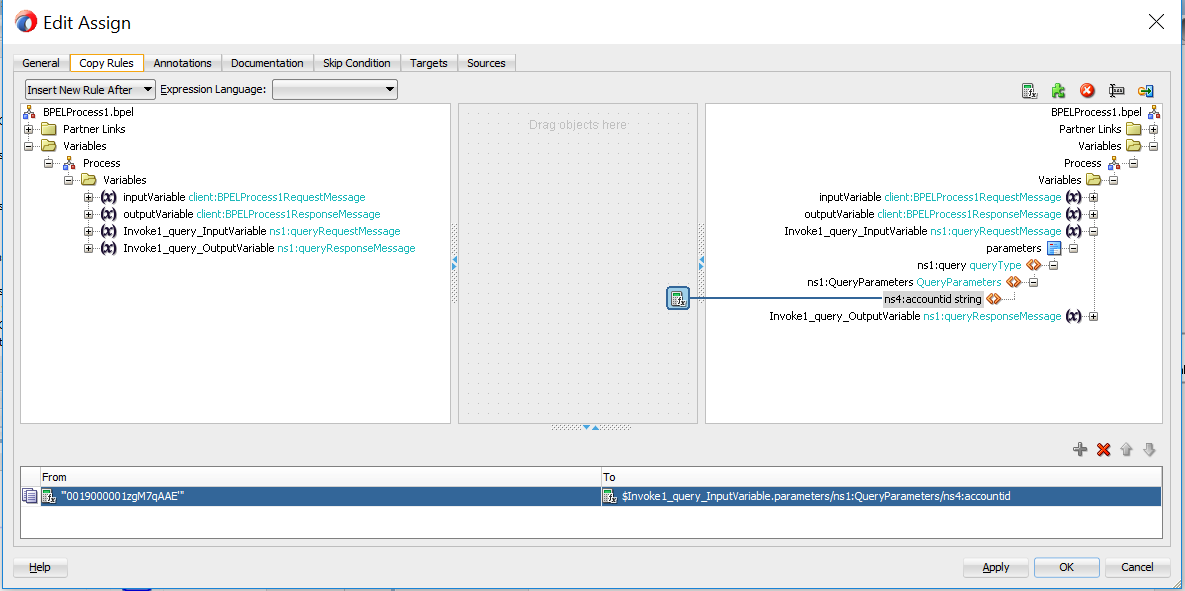This screenshot has height=591, width=1185.
Task: Click the green plugin transformation icon
Action: point(1059,89)
